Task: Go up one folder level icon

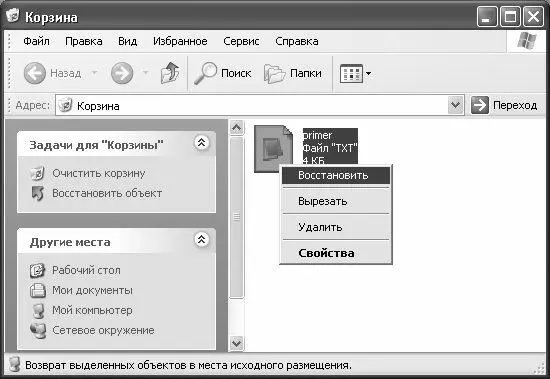Action: click(170, 73)
